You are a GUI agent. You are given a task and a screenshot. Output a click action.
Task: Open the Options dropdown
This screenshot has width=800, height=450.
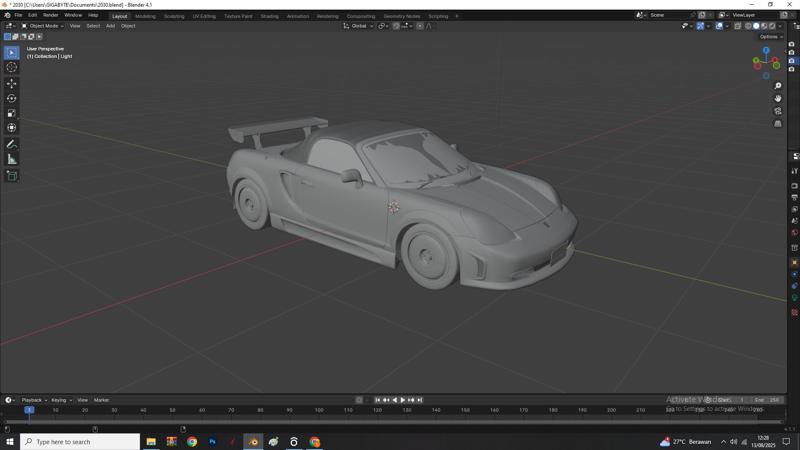(x=770, y=37)
